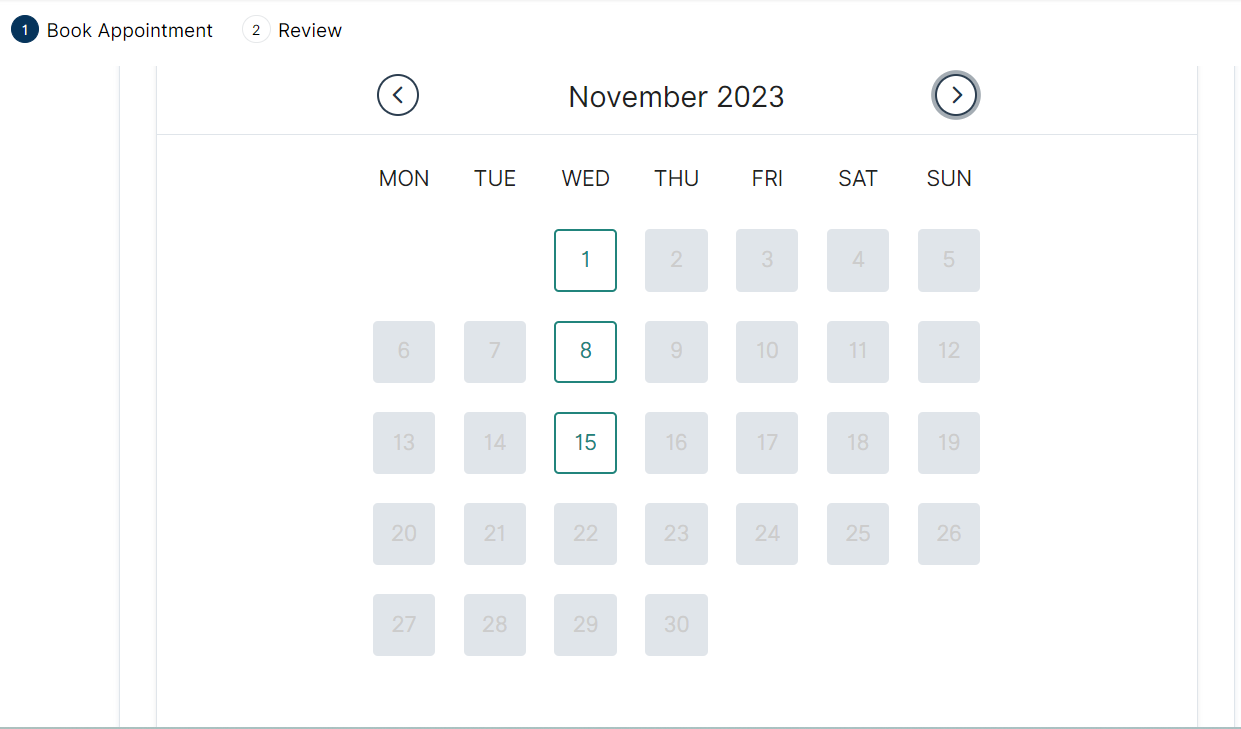This screenshot has height=729, width=1241.
Task: Click unavailable Sunday November 26
Action: [948, 533]
